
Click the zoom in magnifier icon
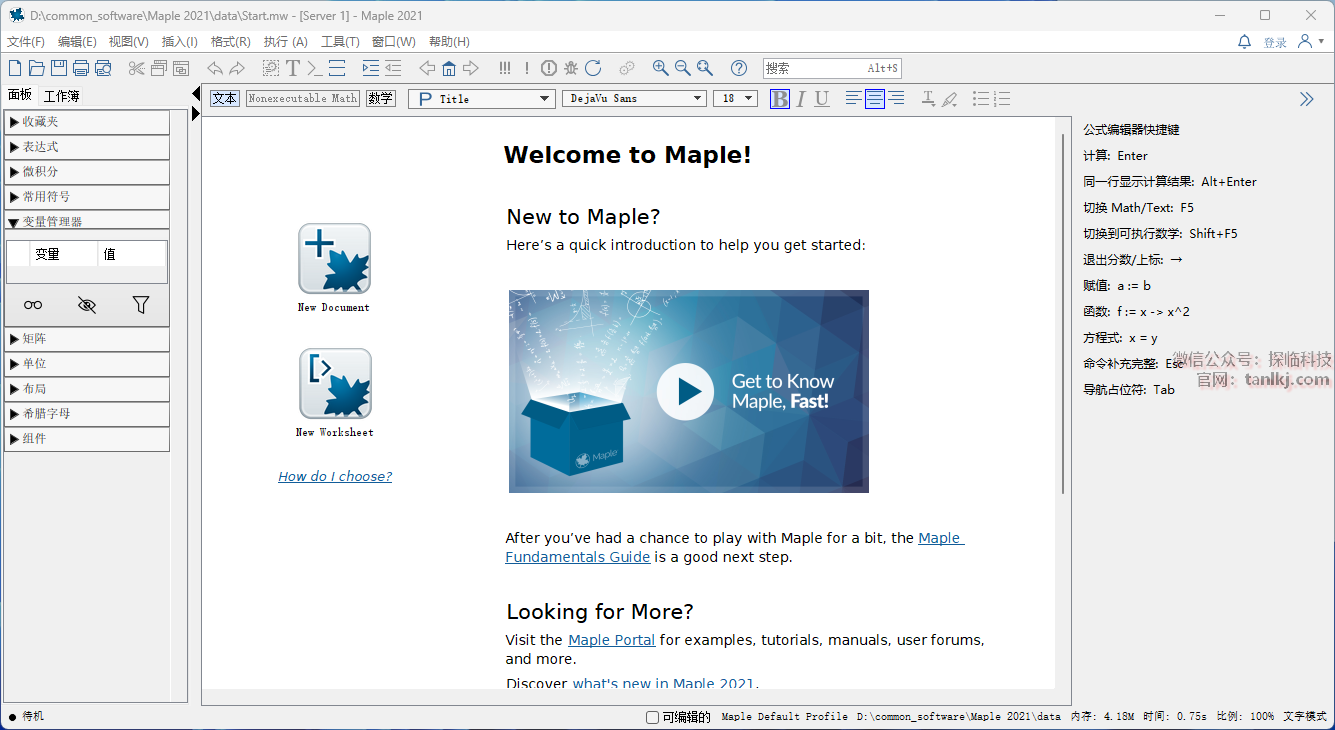pos(660,68)
